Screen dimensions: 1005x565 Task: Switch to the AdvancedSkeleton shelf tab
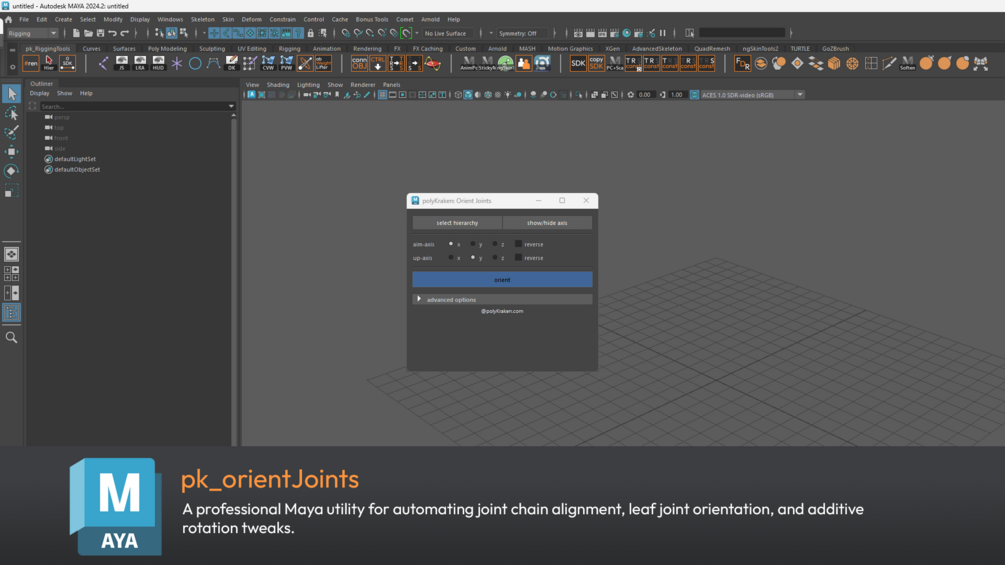click(x=657, y=49)
